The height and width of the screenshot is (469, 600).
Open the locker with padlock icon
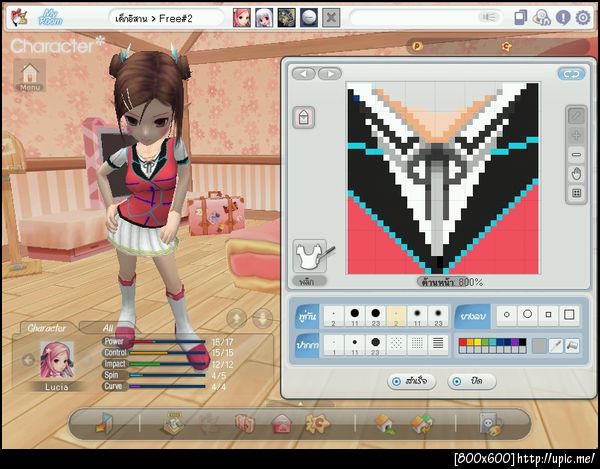click(491, 424)
